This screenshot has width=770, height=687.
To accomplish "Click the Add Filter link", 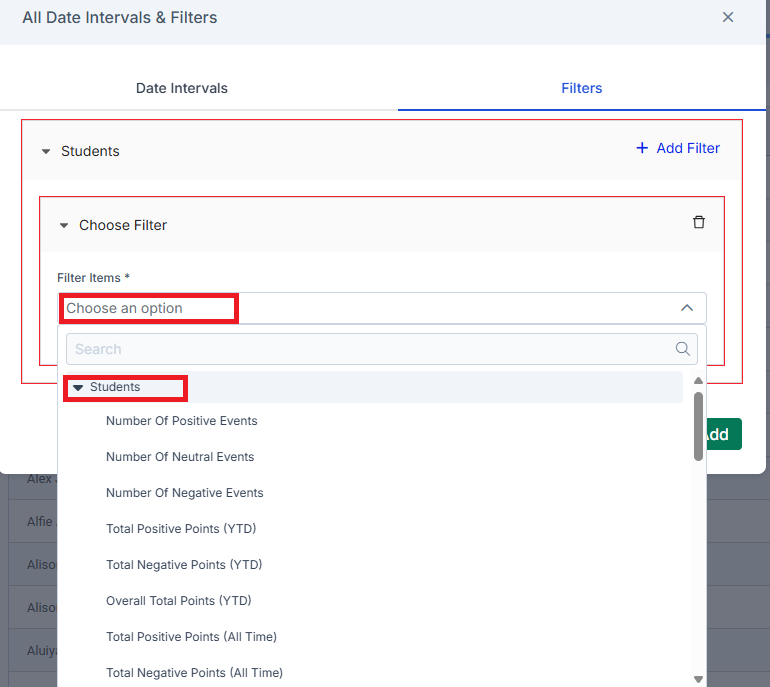I will click(678, 148).
